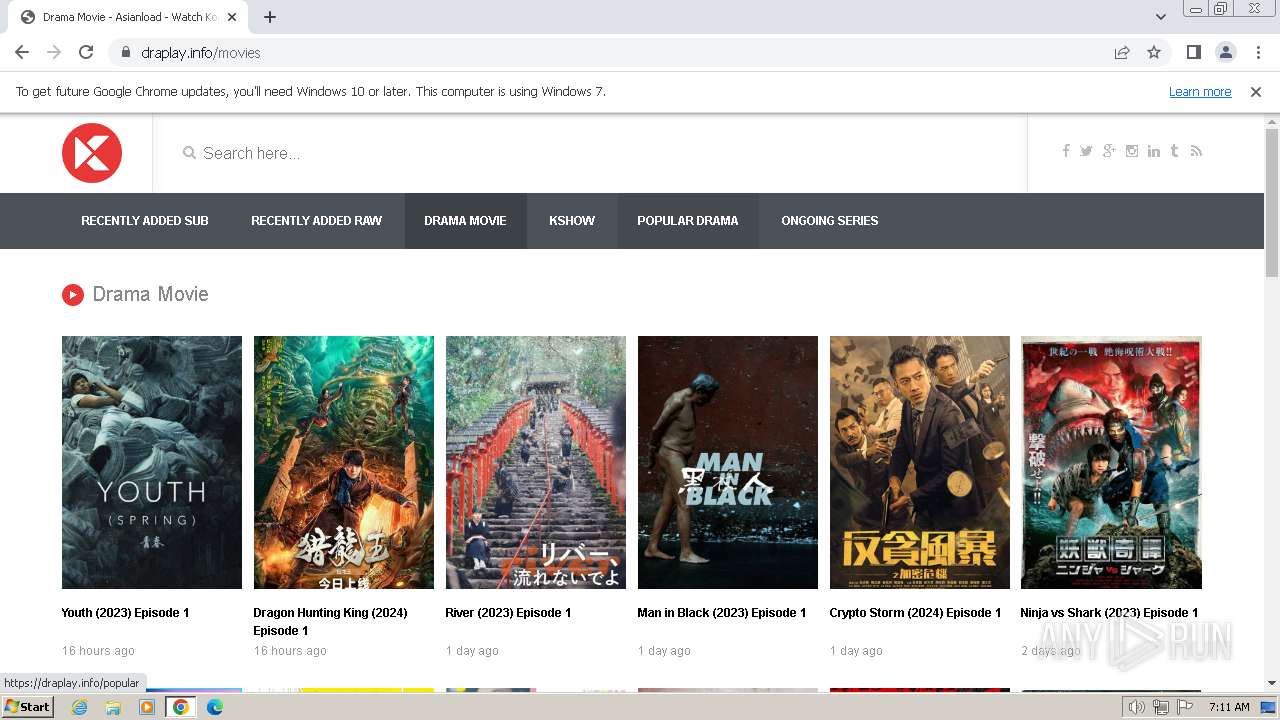Viewport: 1280px width, 720px height.
Task: Open the Chrome profile avatar
Action: [x=1225, y=52]
